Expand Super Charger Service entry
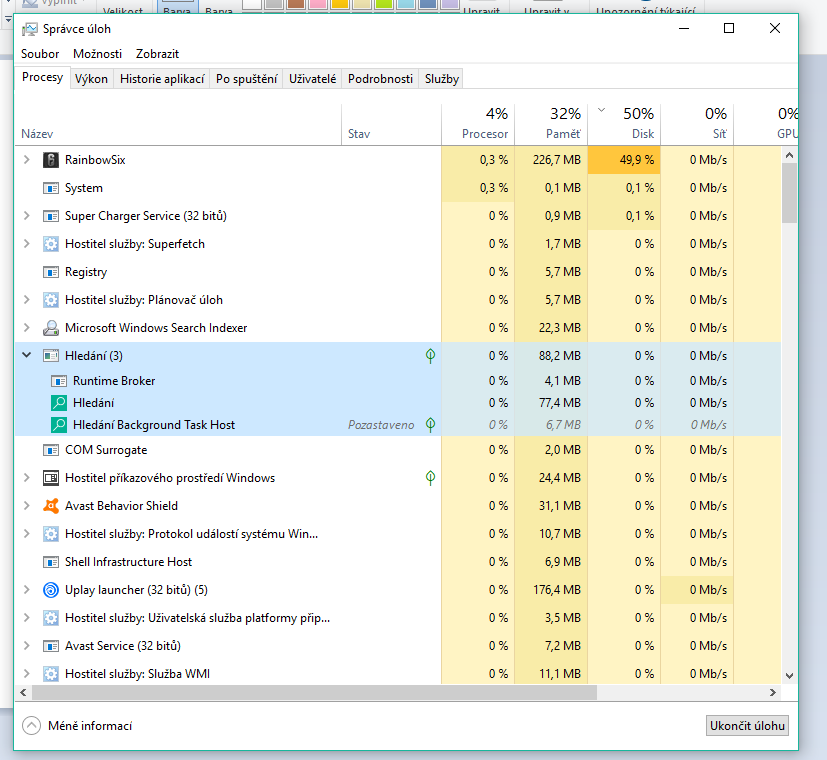 click(x=26, y=216)
